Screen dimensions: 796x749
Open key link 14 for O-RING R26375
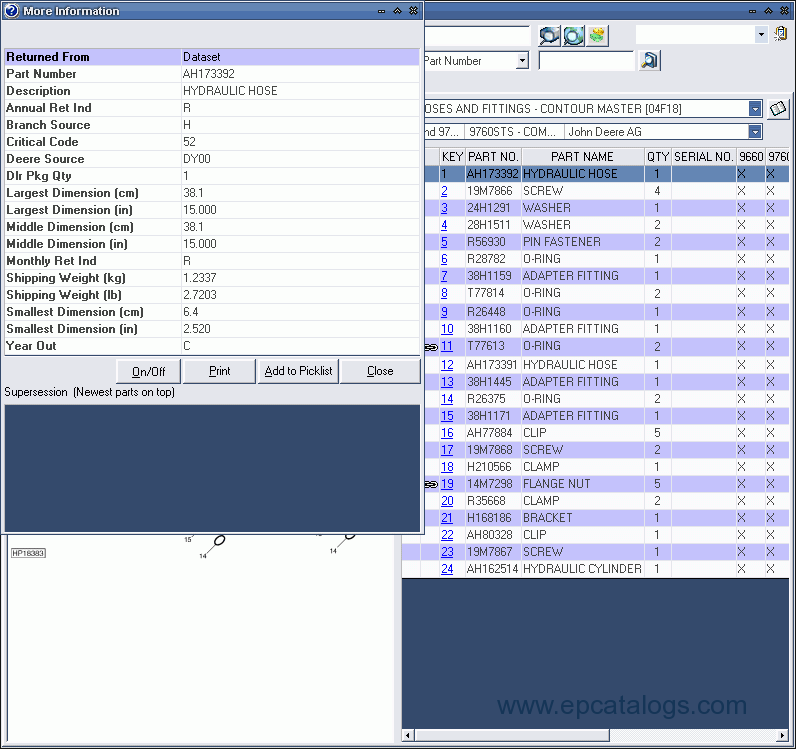click(447, 399)
